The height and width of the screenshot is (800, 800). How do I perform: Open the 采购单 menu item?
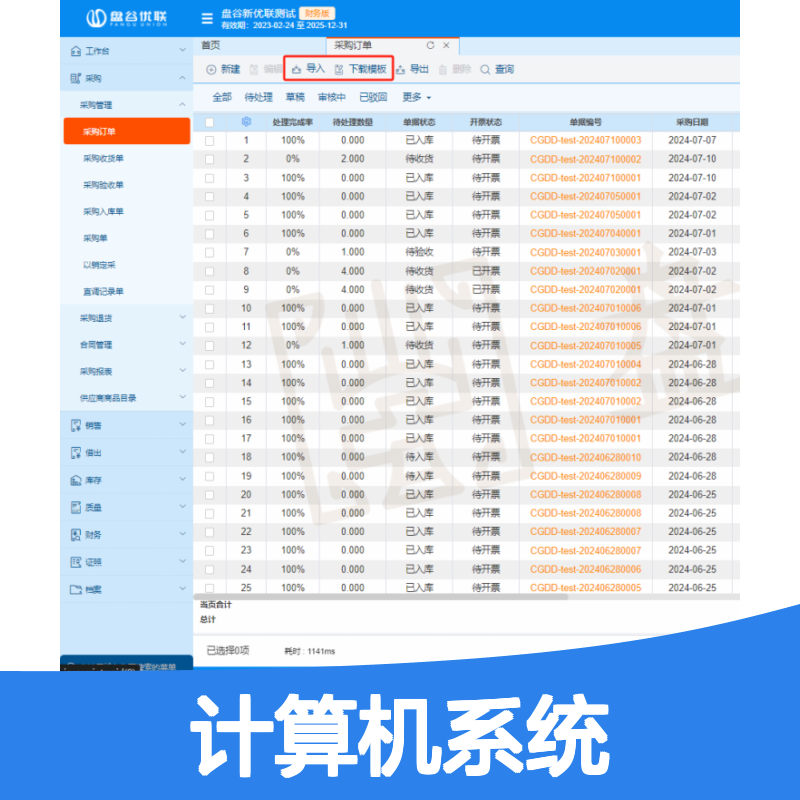(95, 238)
